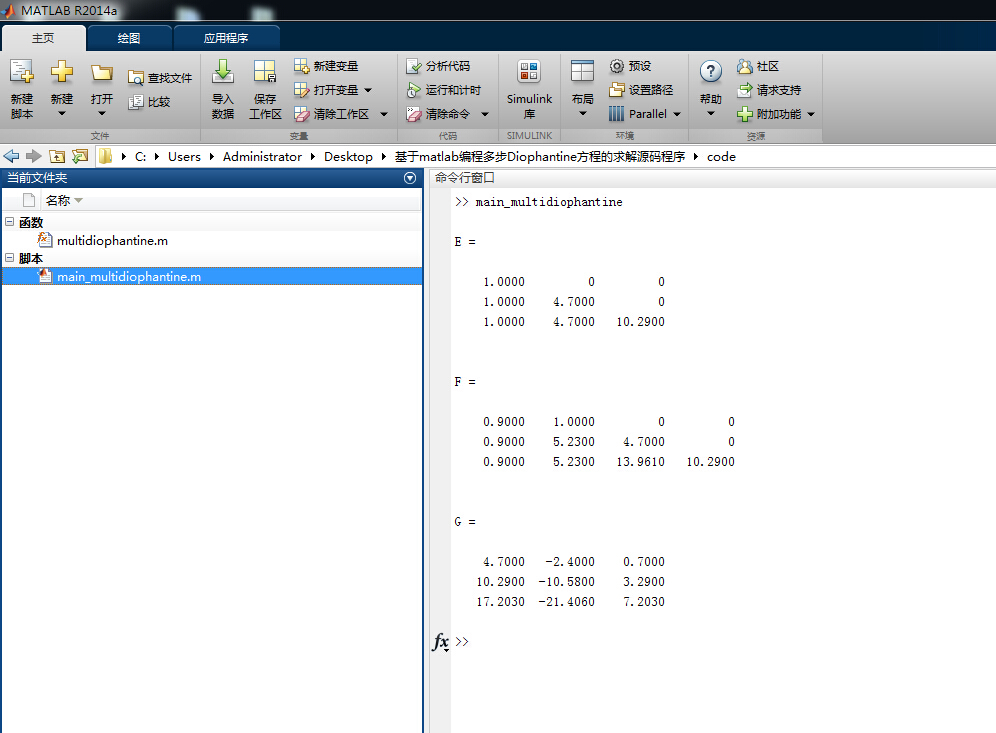Select multidiophantine.m file
This screenshot has width=996, height=733.
[112, 241]
